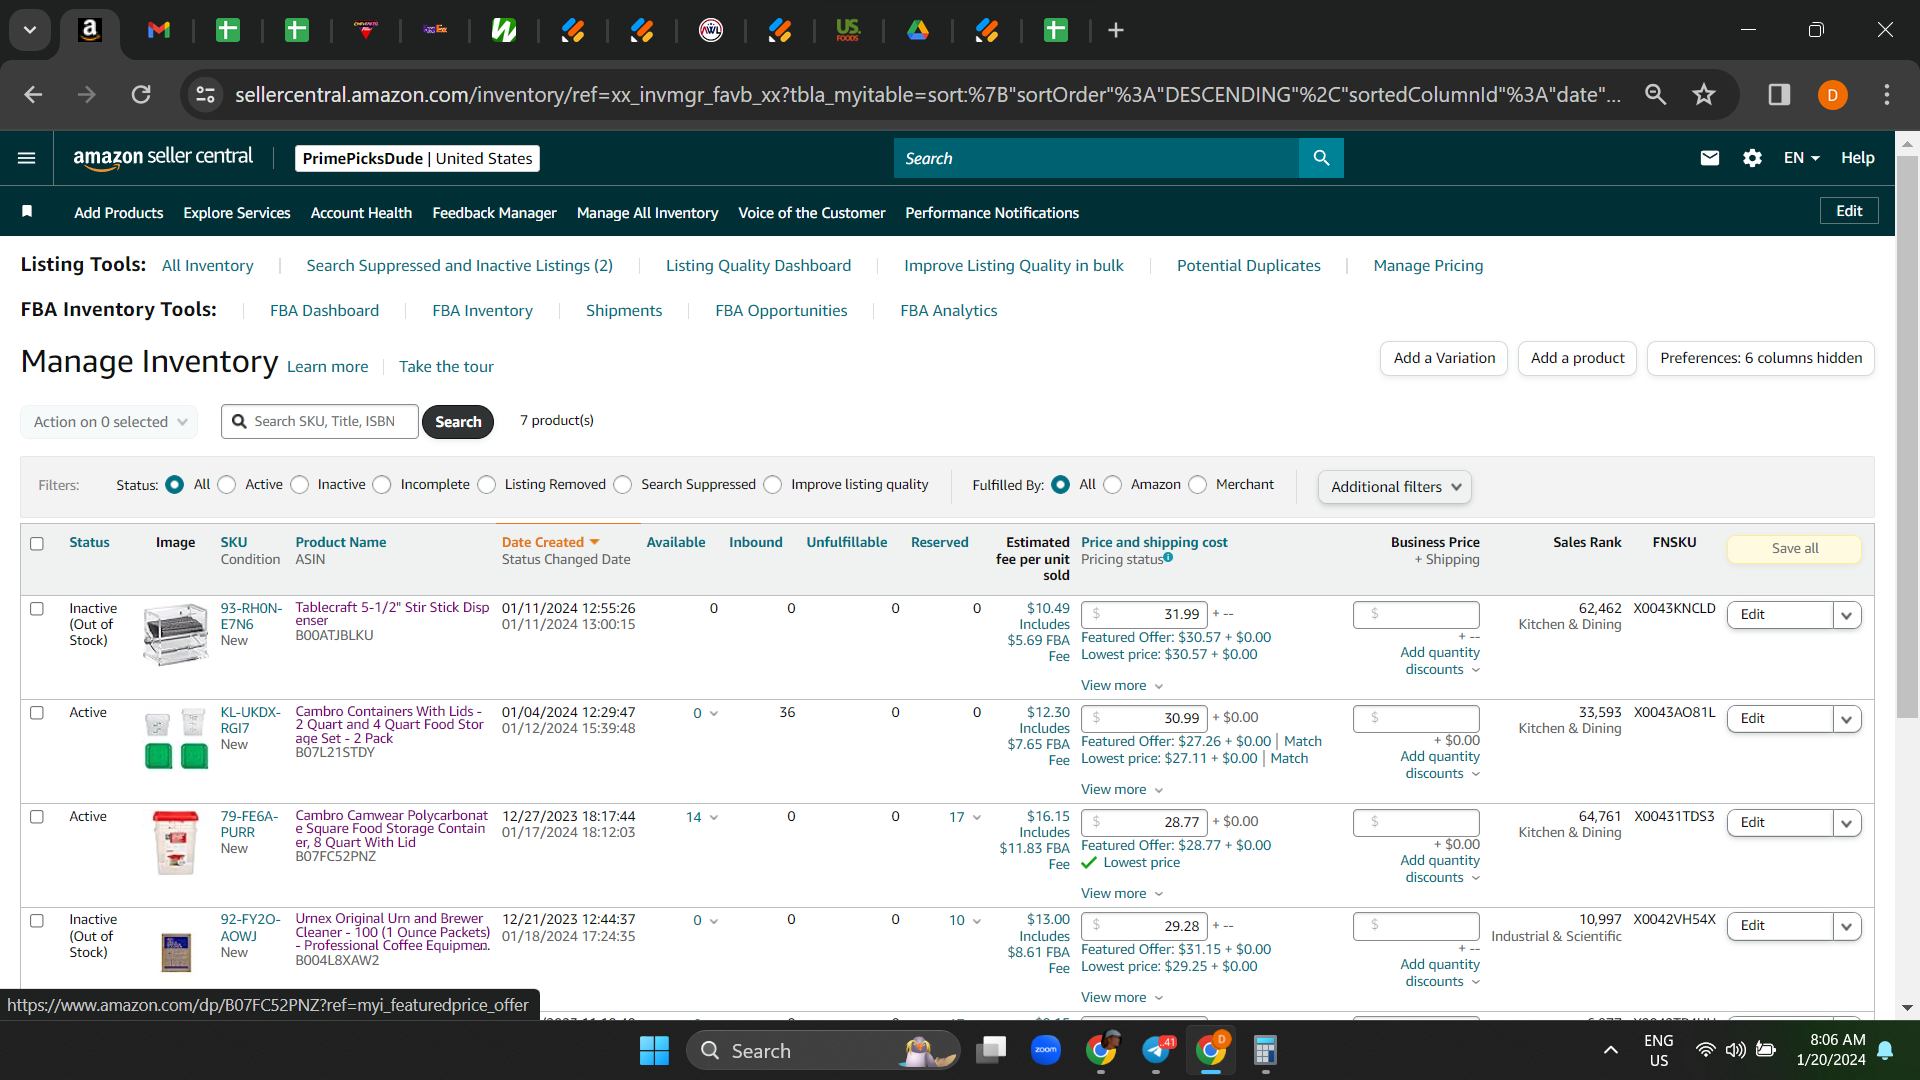Screen dimensions: 1920x1080
Task: Open Telegram from the taskbar
Action: click(1157, 1050)
